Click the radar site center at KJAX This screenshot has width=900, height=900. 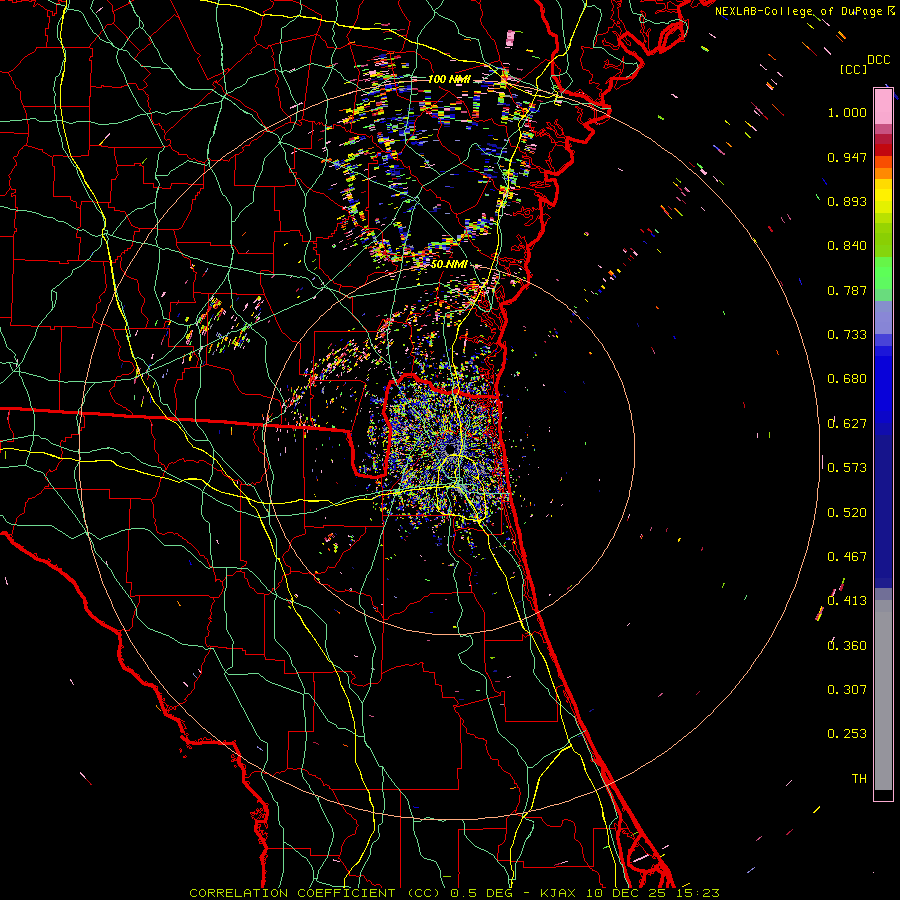(x=449, y=449)
